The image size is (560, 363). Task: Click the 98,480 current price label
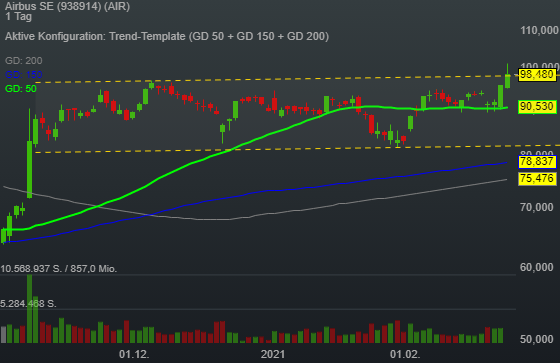pos(537,75)
